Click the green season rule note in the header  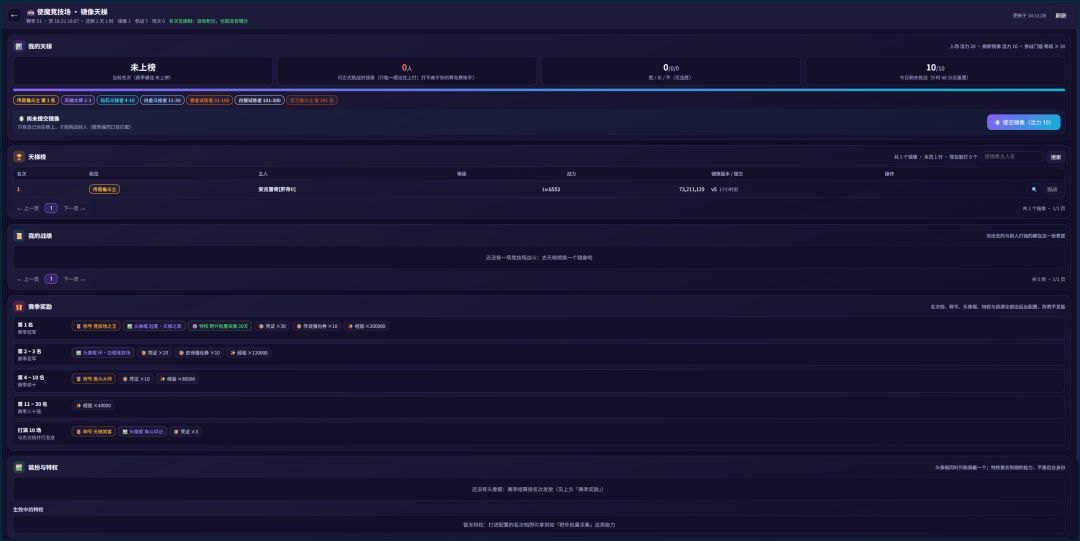pyautogui.click(x=208, y=21)
